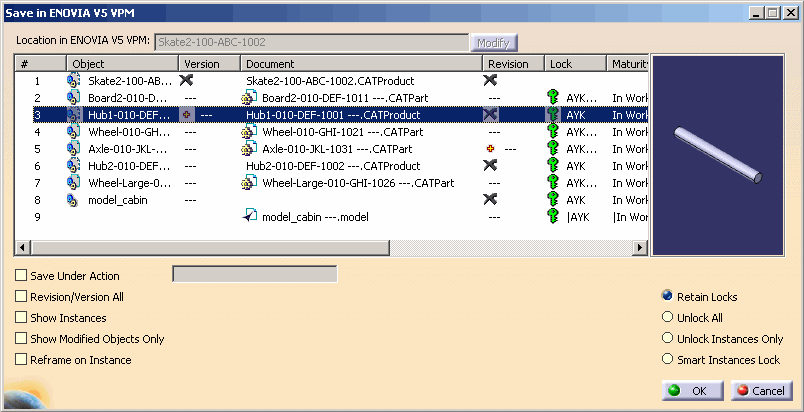Click the list's horizontal scrollbar right arrow
The height and width of the screenshot is (412, 804).
[642, 247]
